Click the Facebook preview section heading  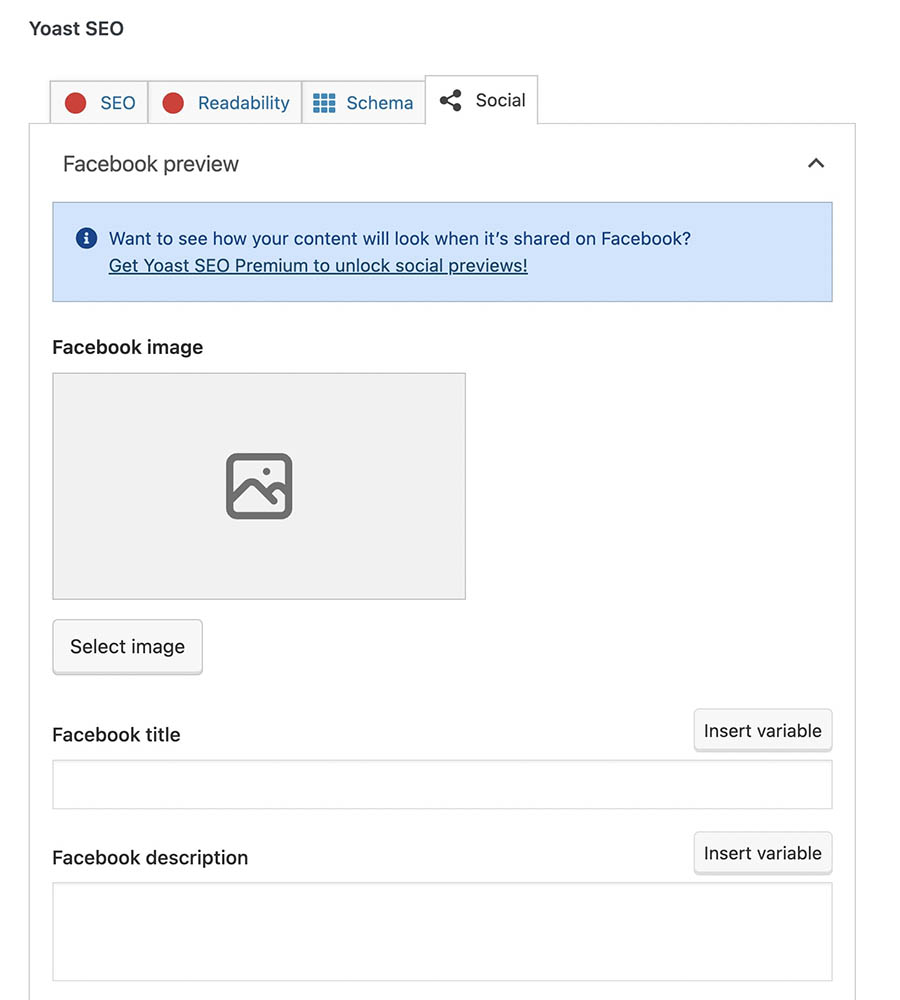coord(151,164)
